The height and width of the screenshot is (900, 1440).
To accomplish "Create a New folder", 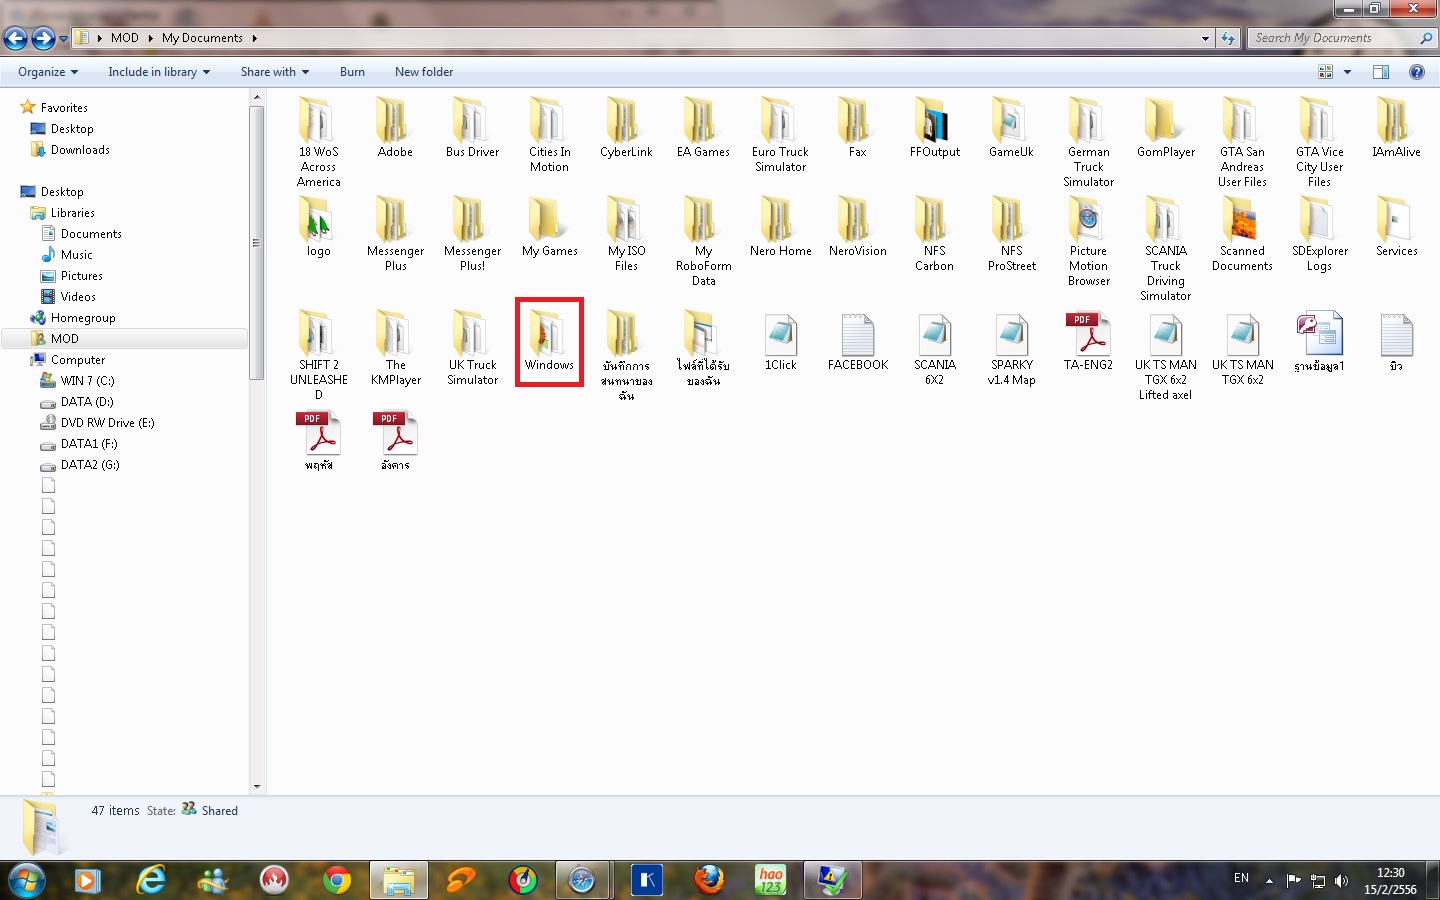I will pos(424,72).
